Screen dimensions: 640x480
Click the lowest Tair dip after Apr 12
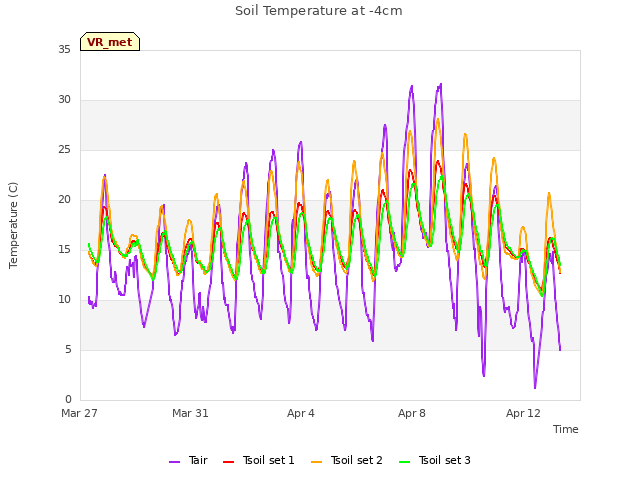pos(535,387)
